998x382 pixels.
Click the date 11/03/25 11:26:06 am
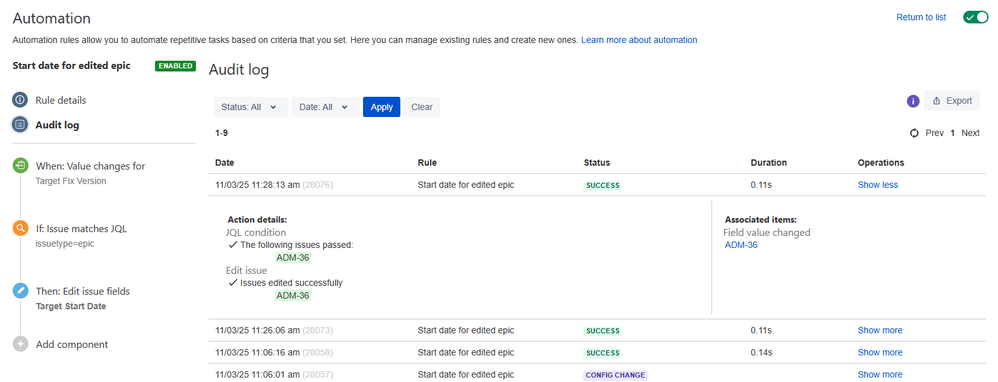coord(257,330)
